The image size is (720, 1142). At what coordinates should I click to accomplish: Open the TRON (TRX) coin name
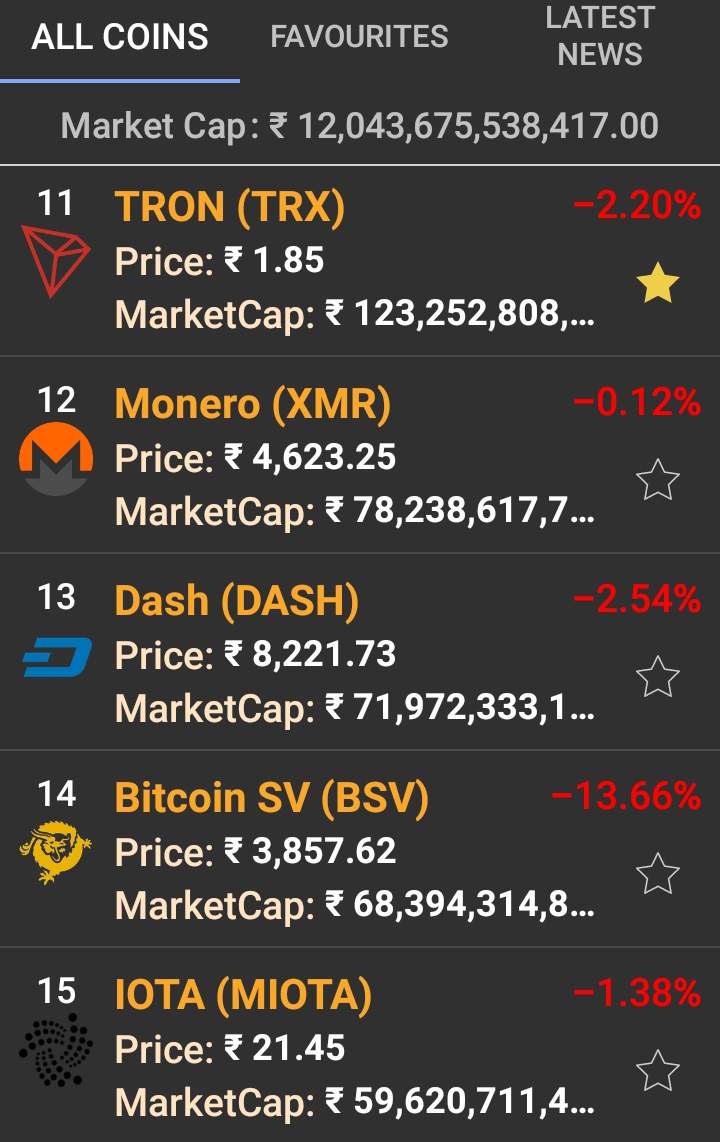click(x=230, y=207)
